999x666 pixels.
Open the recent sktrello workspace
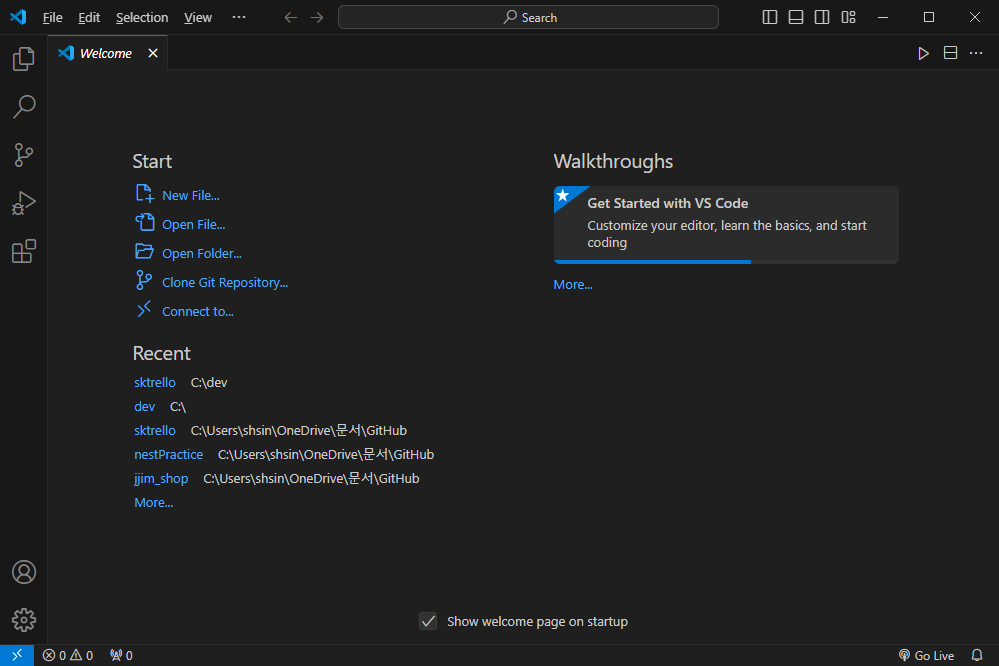click(x=154, y=382)
